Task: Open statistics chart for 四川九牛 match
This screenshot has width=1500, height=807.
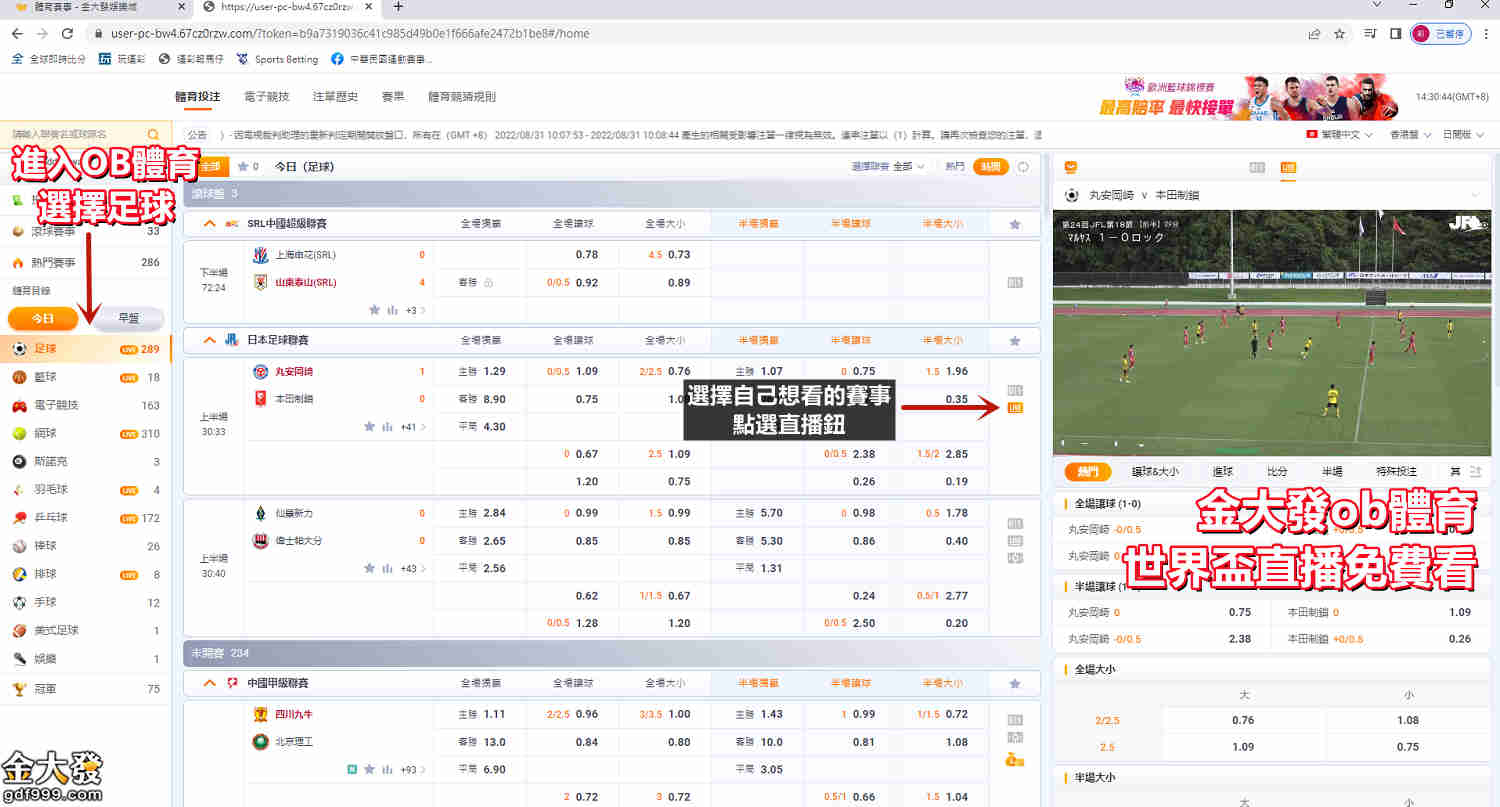Action: [387, 770]
